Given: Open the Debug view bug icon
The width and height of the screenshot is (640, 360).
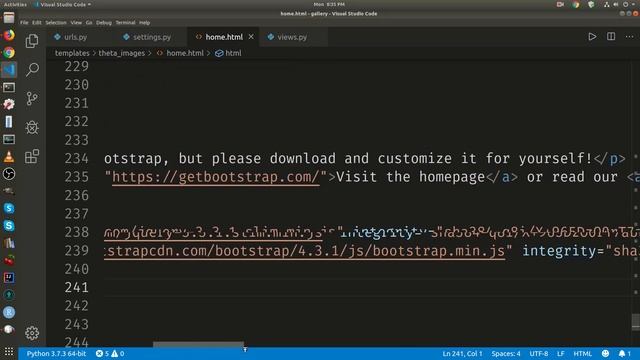Looking at the screenshot, I should click(32, 127).
